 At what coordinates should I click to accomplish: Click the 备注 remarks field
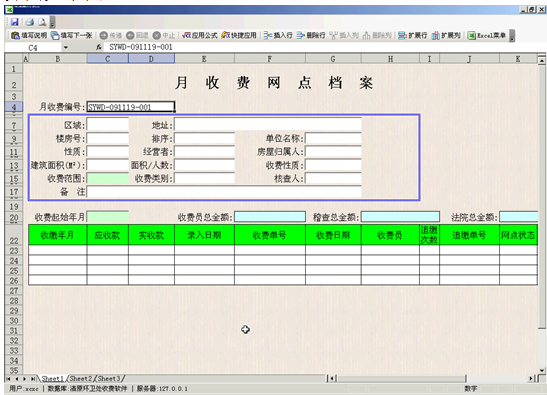pos(224,192)
